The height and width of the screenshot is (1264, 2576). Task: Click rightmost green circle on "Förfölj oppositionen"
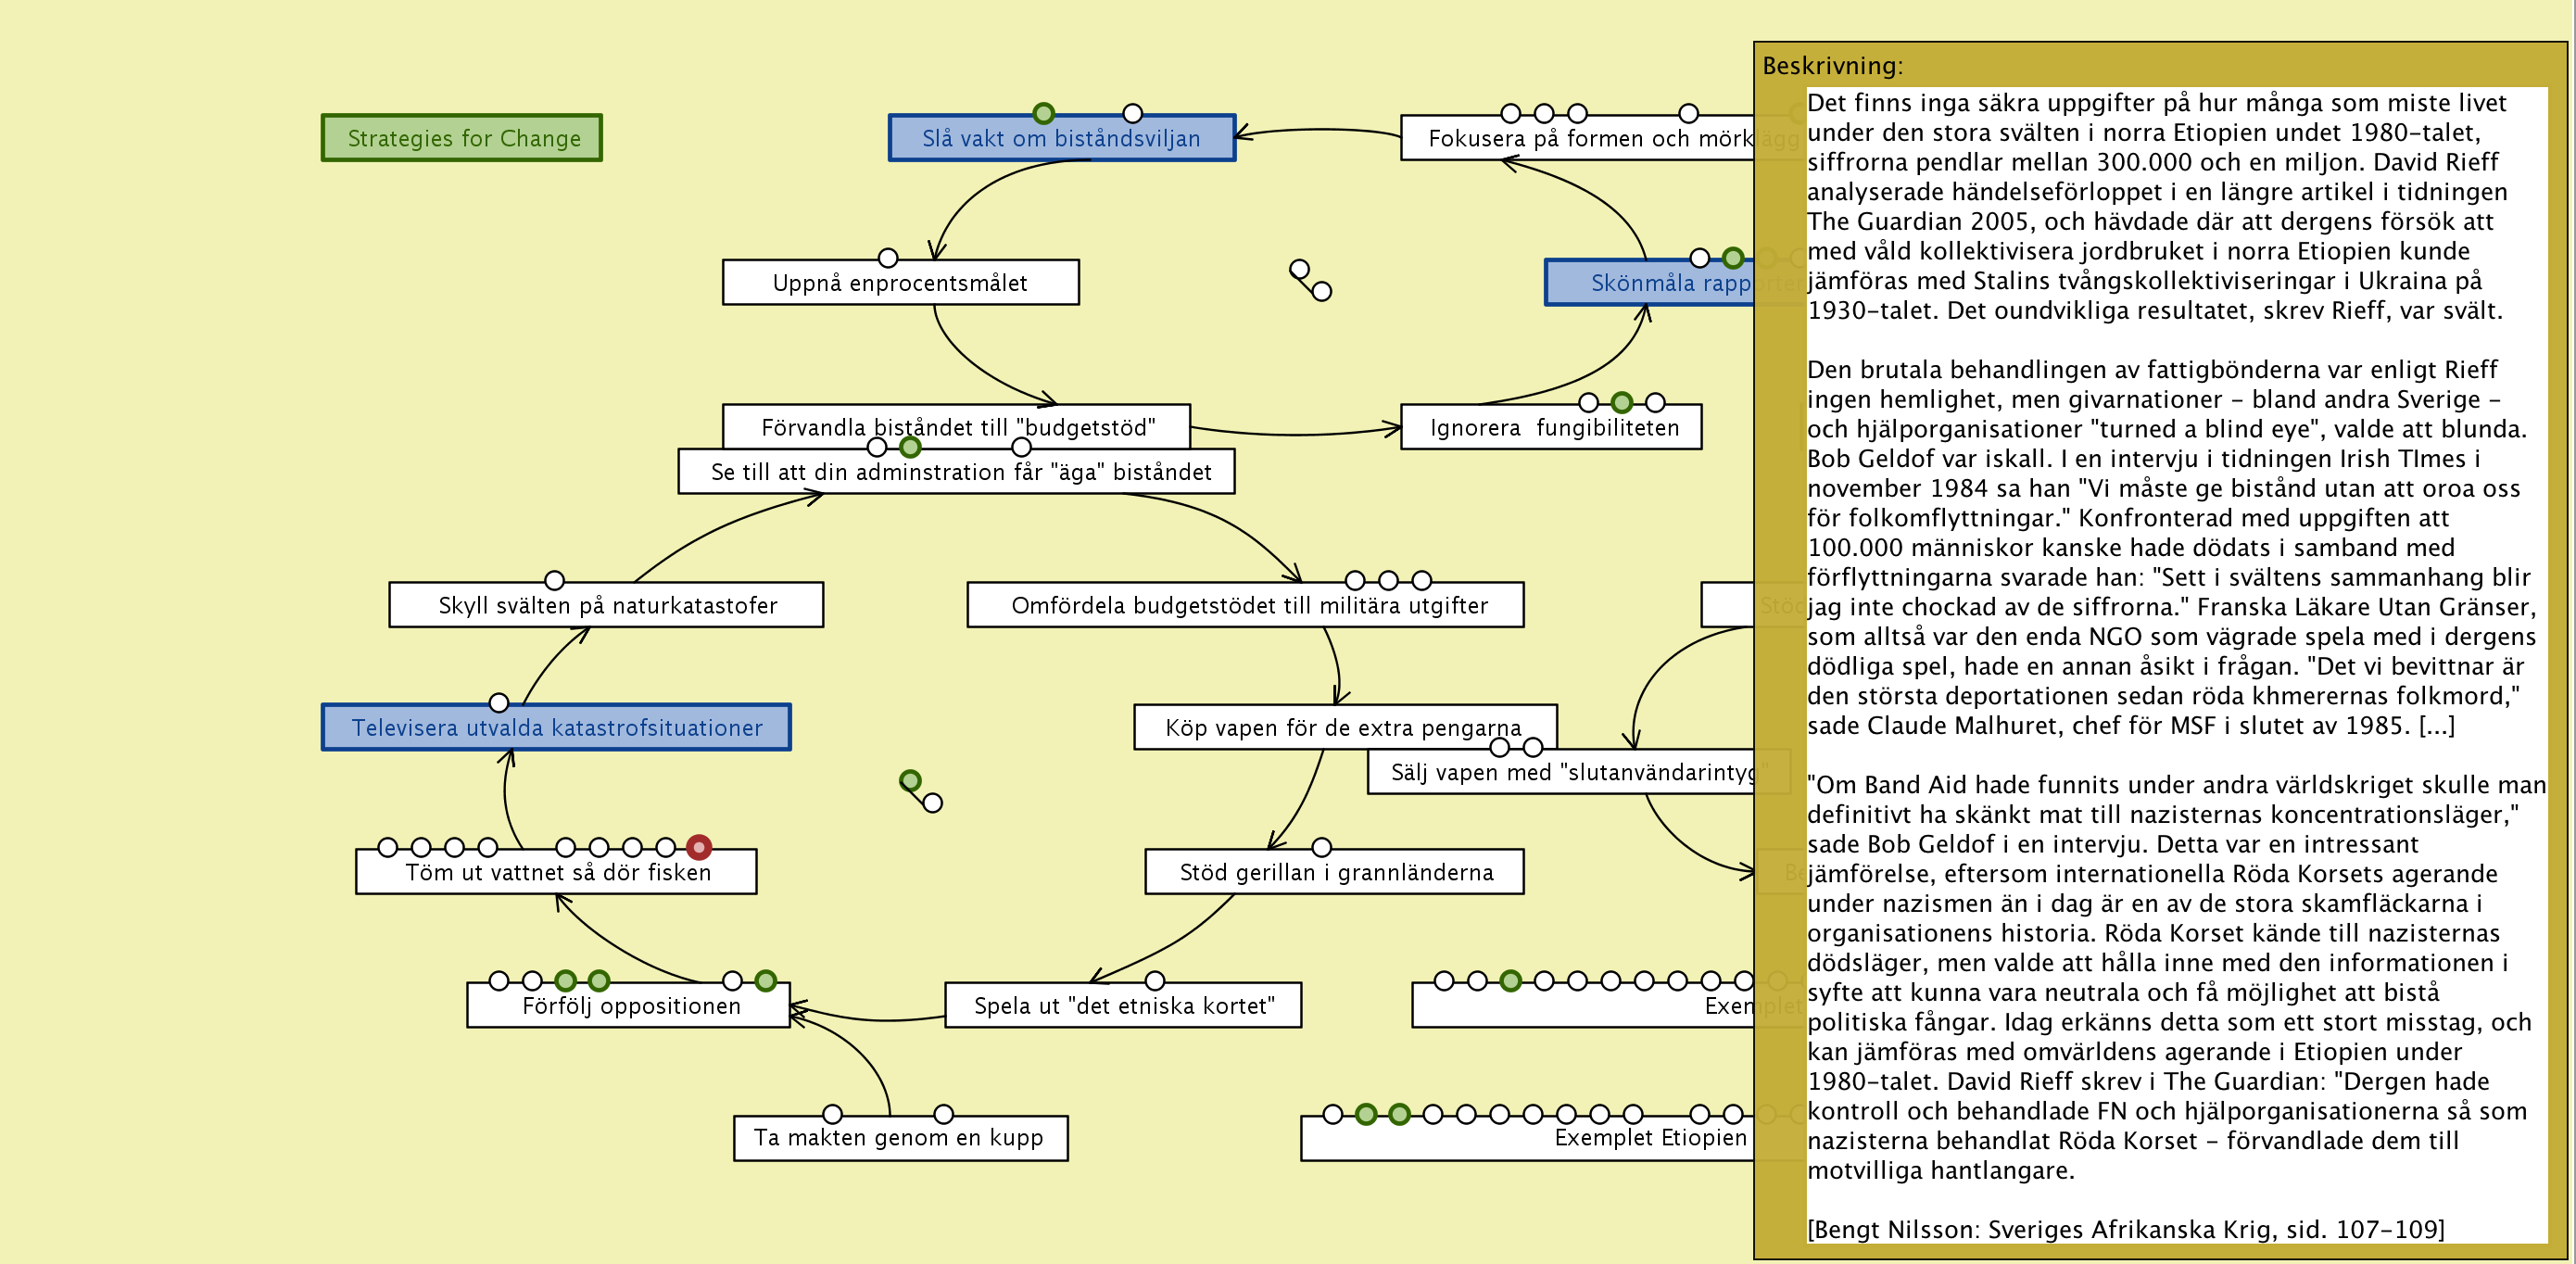coord(765,980)
